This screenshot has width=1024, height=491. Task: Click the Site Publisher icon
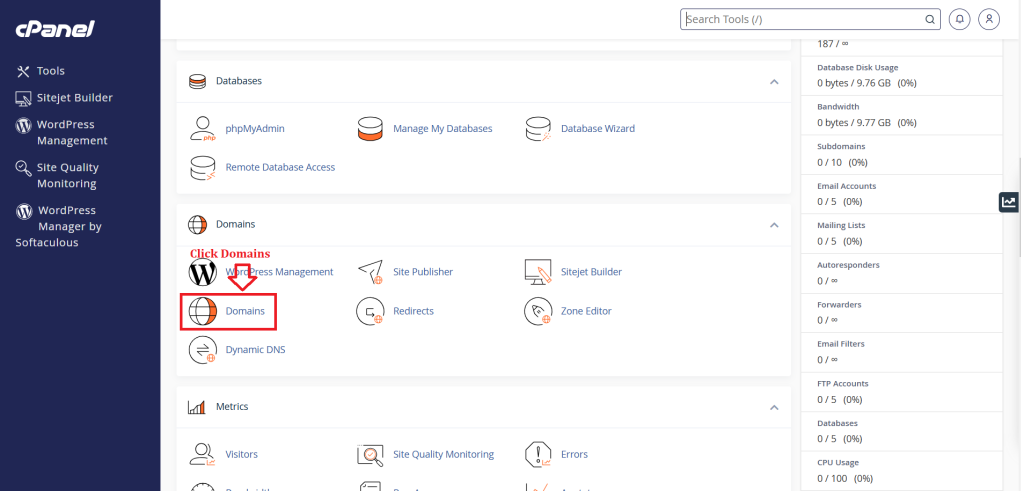point(370,272)
